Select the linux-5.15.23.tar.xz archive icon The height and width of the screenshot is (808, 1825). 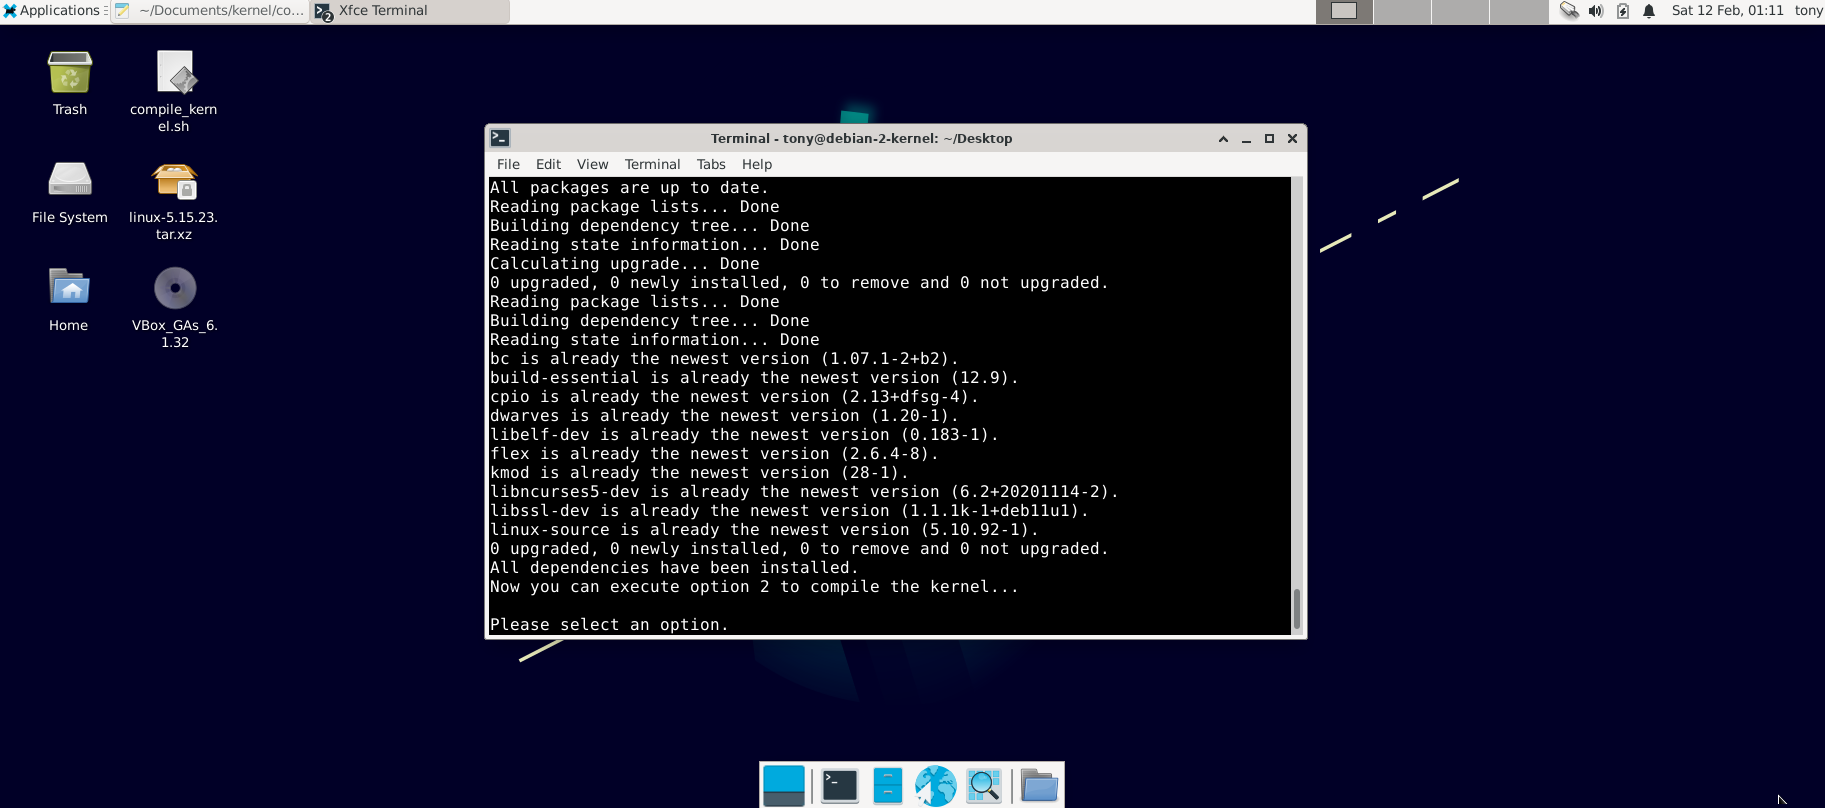click(175, 181)
